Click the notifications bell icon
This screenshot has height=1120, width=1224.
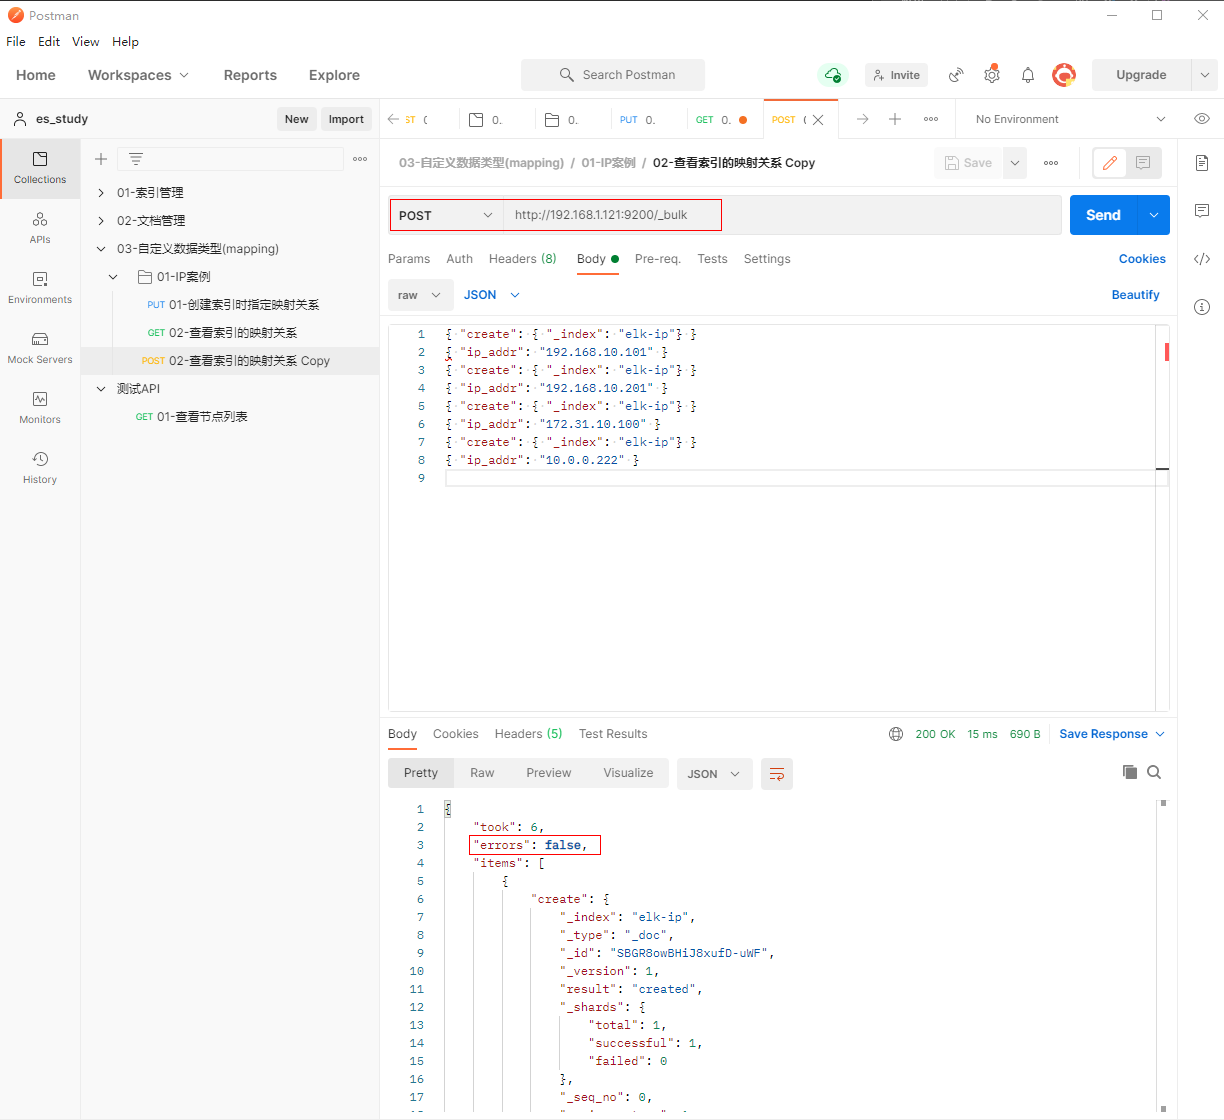coord(1027,75)
